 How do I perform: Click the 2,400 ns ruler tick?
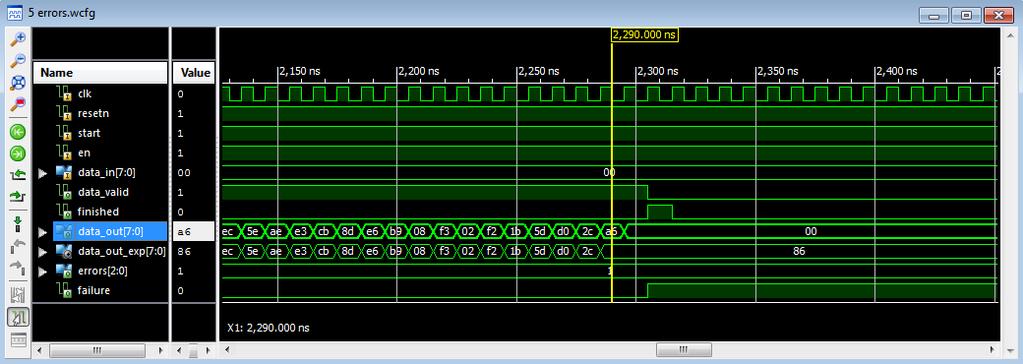point(896,71)
